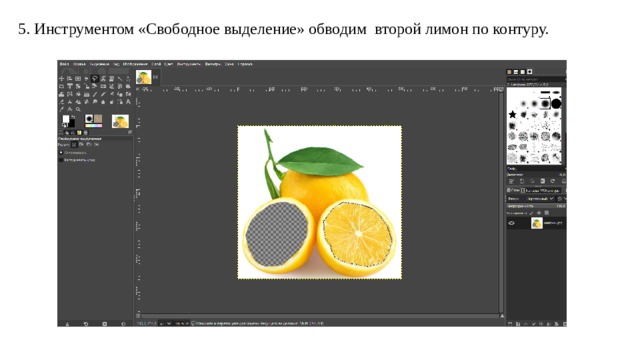Select the Crop tool
Screen dimensions: 640x360
click(x=61, y=86)
